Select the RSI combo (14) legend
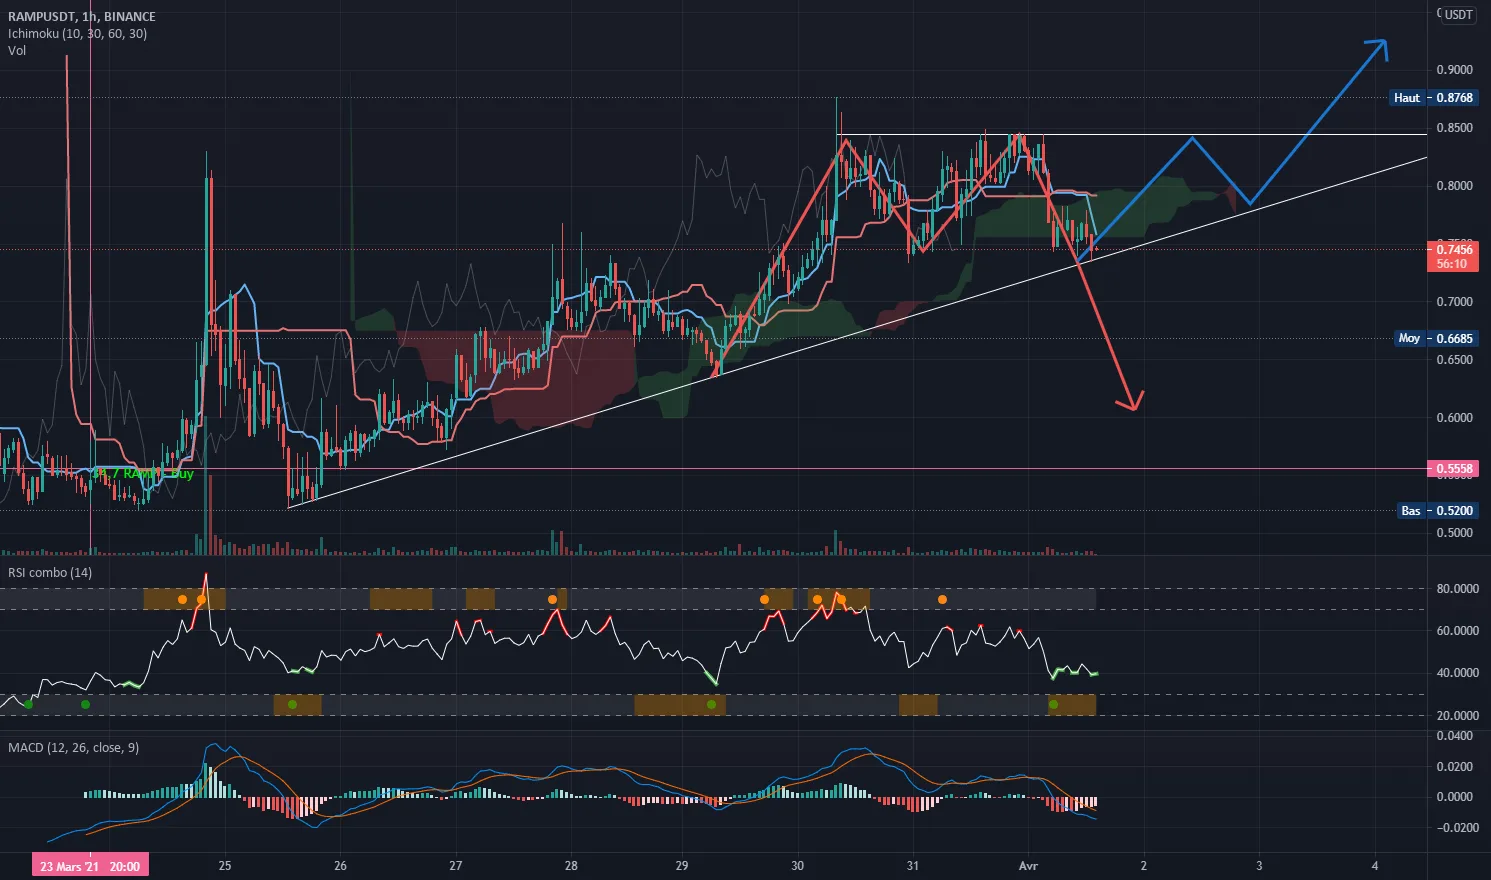The image size is (1491, 880). (50, 573)
